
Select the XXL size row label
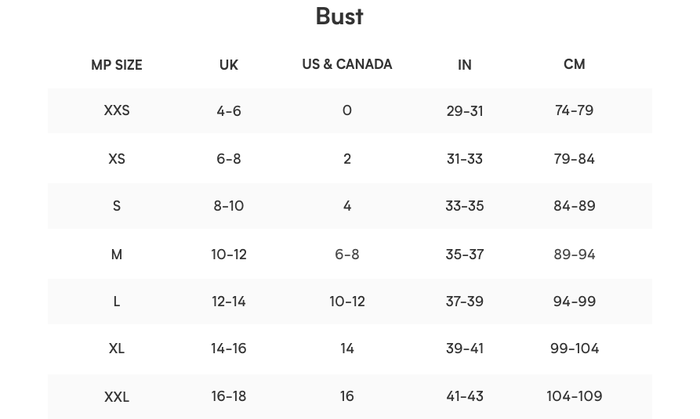(116, 397)
